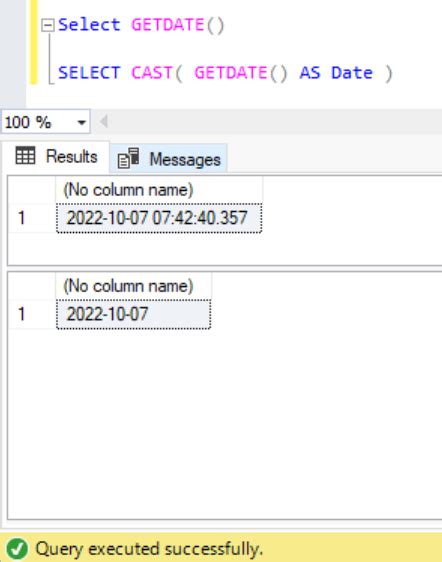Click the Select GETDATE() query line
Viewport: 442px width, 562px height.
point(141,25)
